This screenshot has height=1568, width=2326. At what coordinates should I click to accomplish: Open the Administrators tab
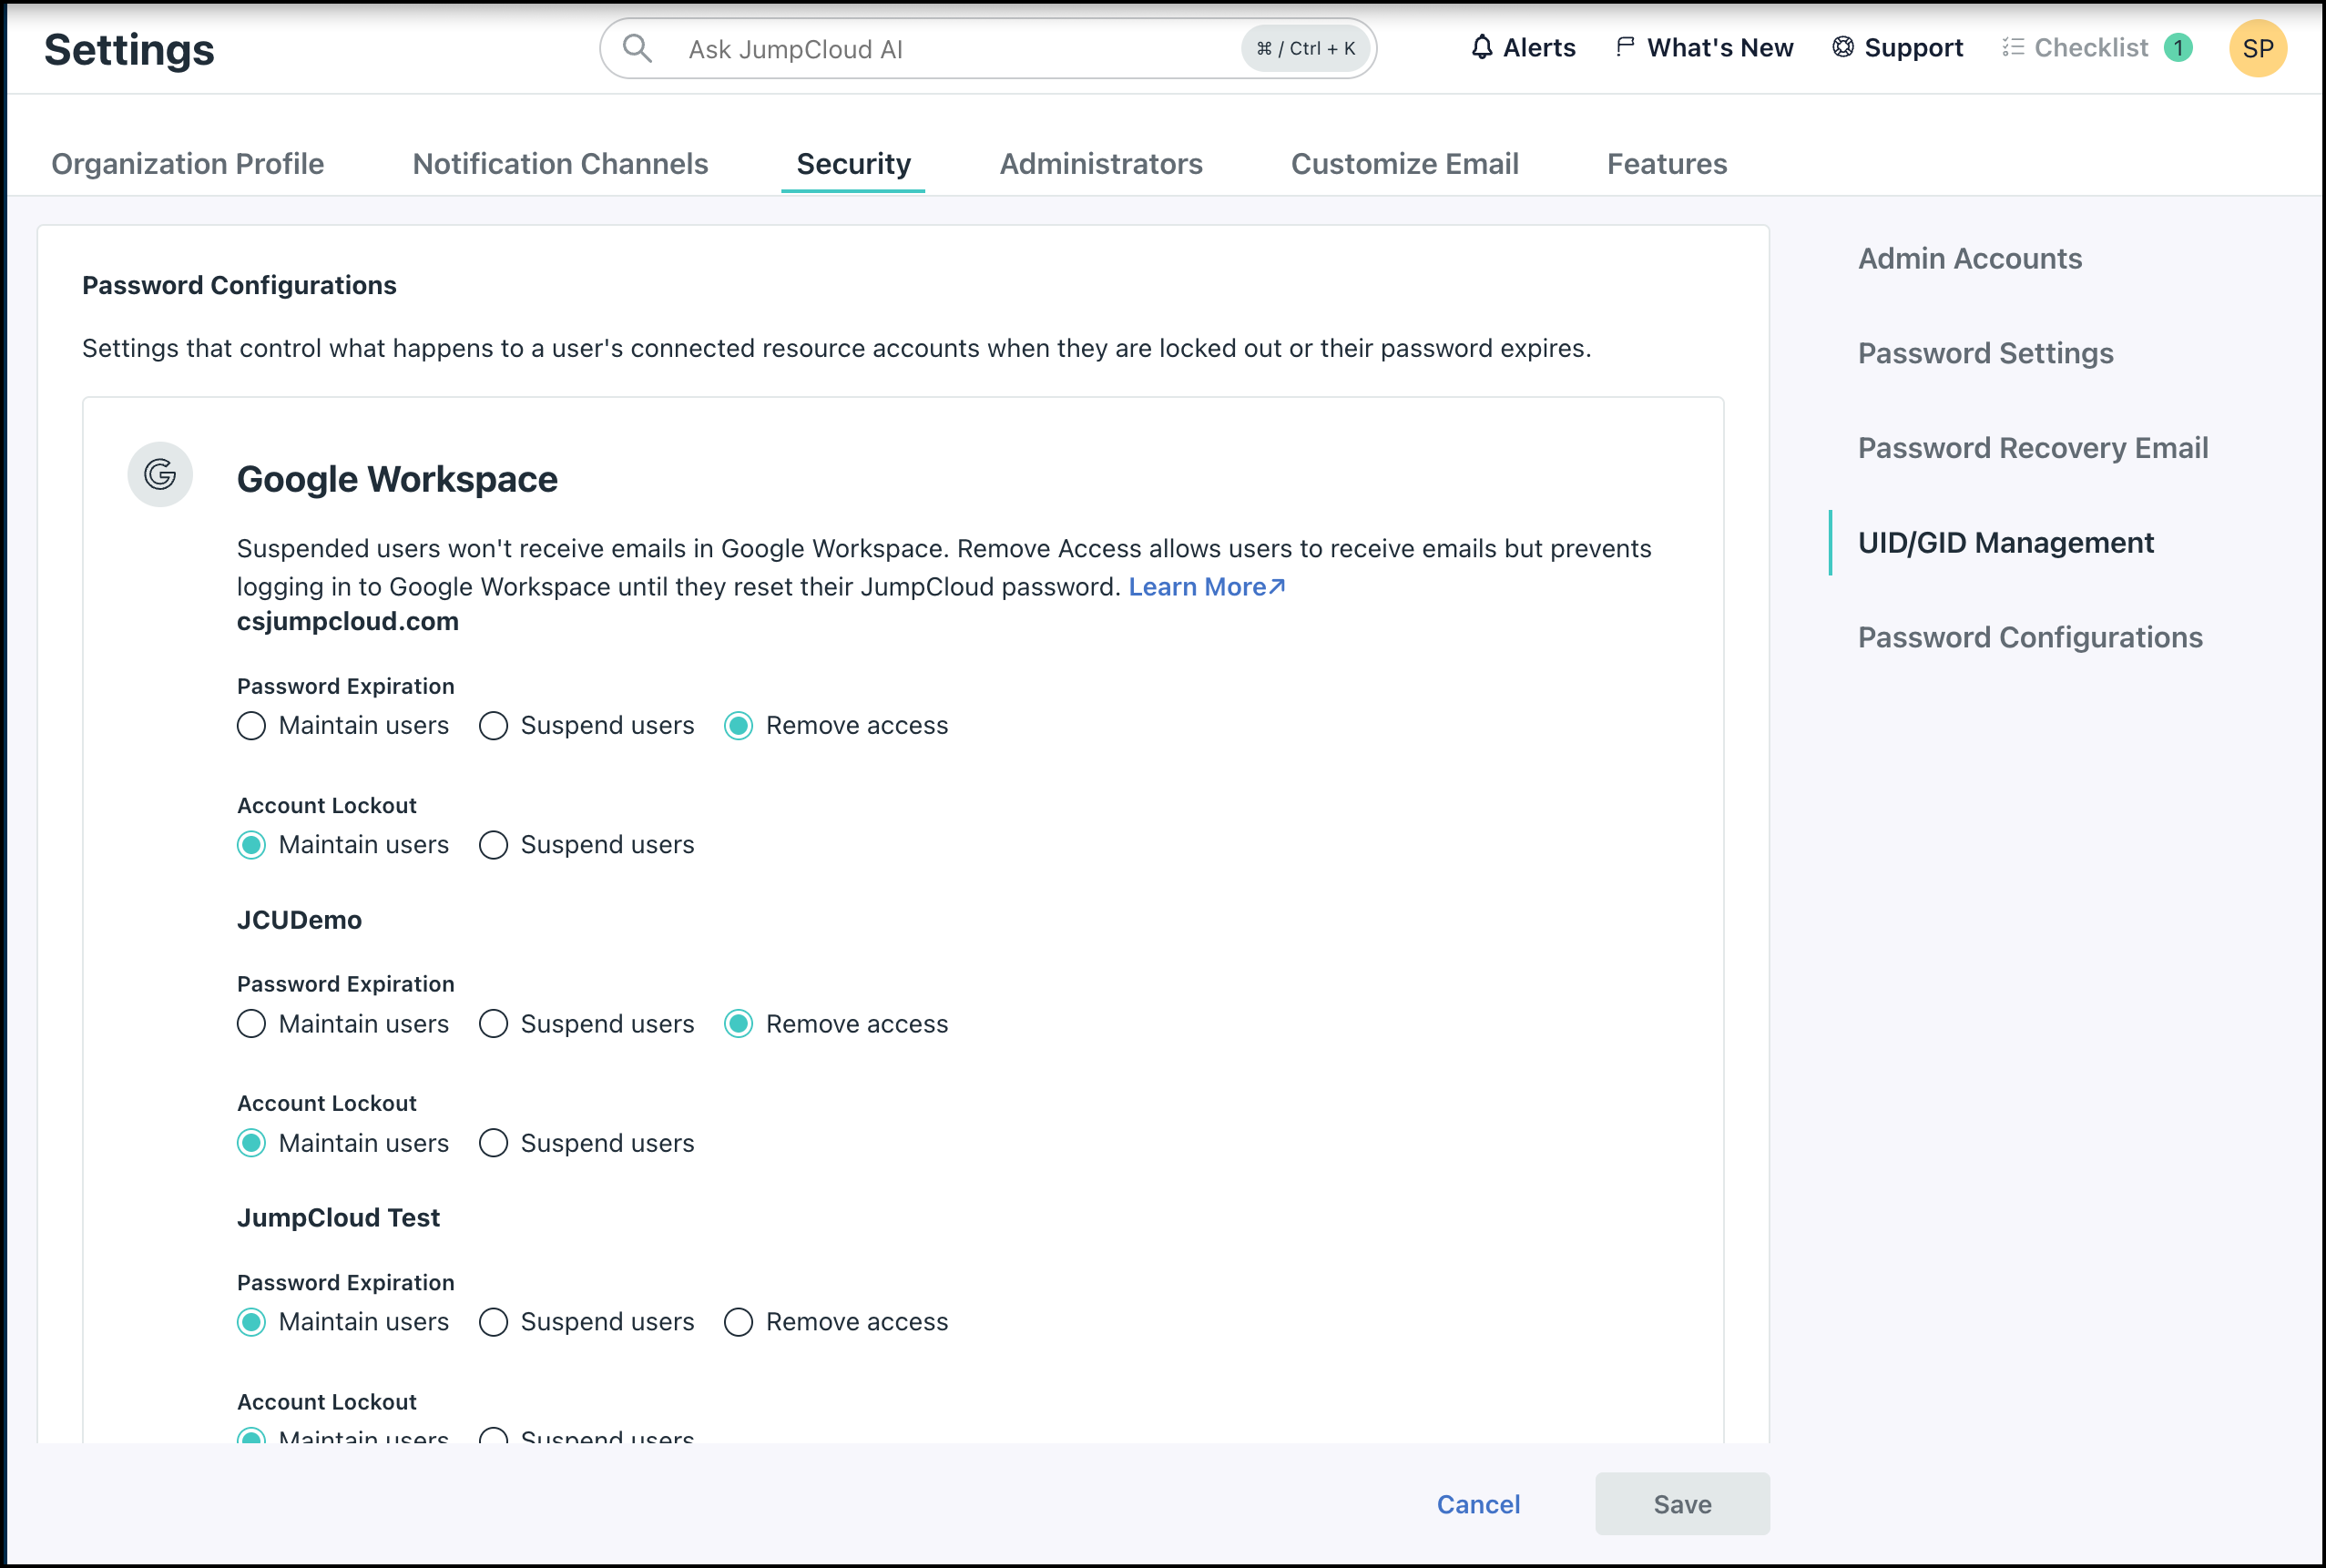(x=1101, y=163)
